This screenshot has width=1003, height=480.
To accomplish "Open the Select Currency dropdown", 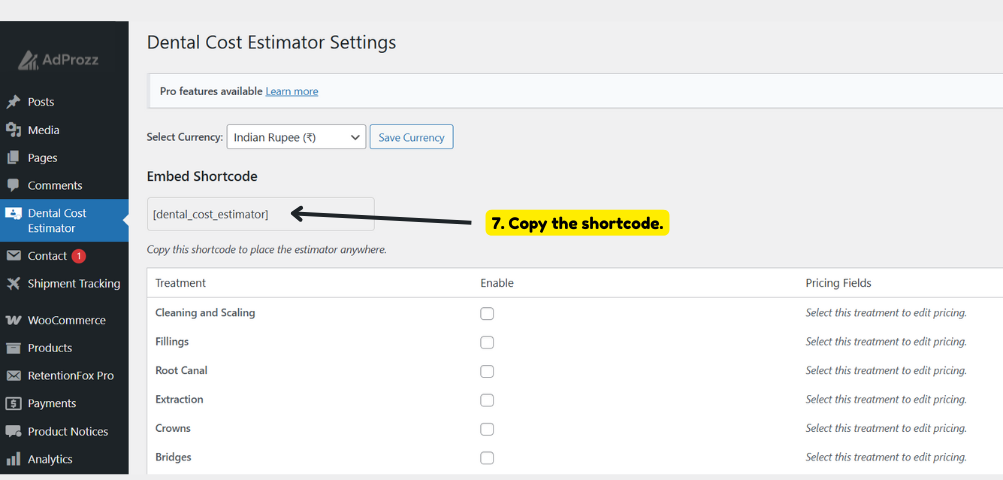I will pyautogui.click(x=296, y=137).
